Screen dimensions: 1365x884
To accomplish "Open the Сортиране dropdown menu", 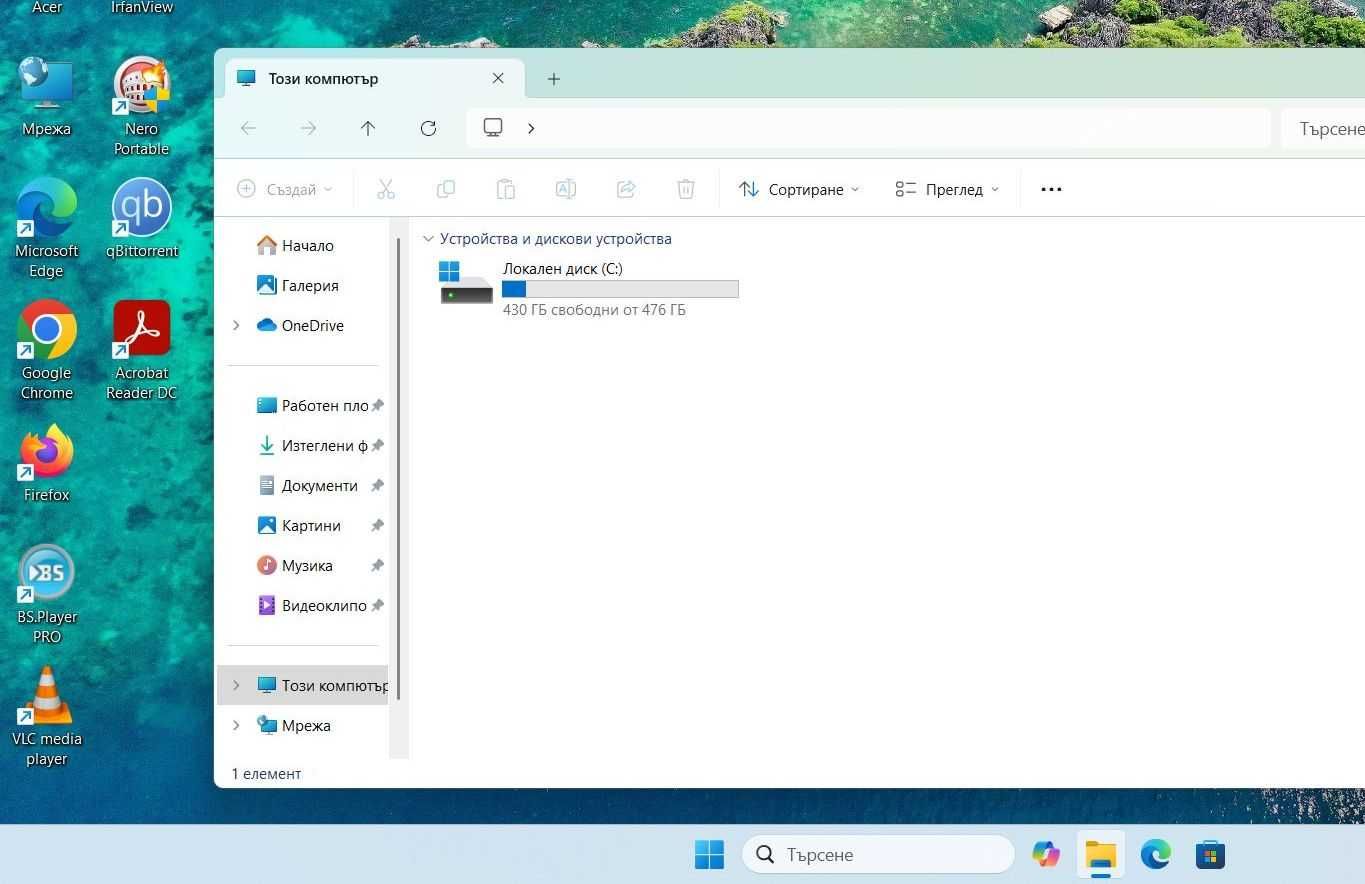I will coord(798,189).
